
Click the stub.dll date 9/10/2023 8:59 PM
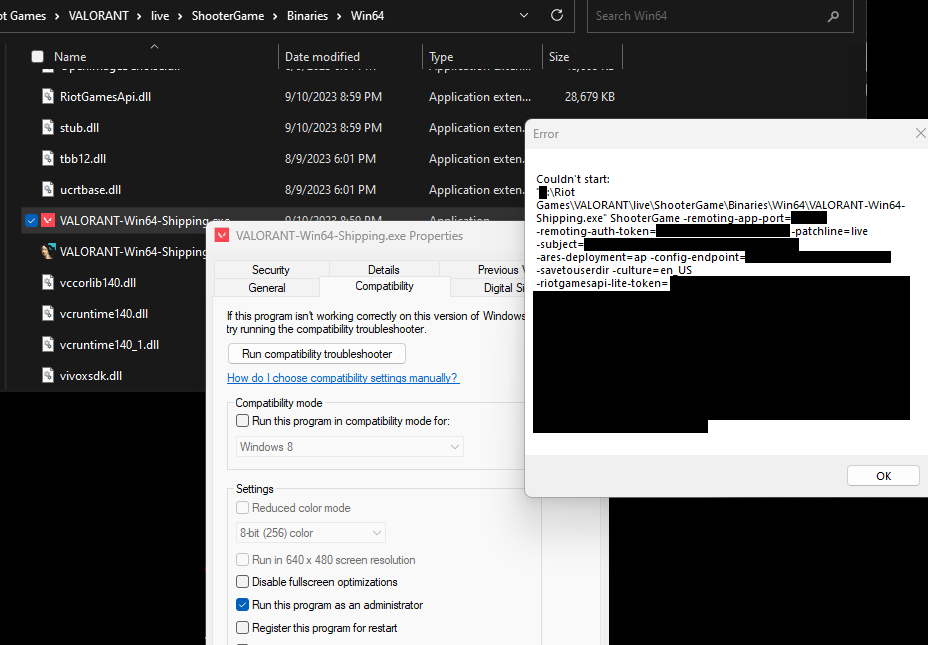[x=333, y=128]
